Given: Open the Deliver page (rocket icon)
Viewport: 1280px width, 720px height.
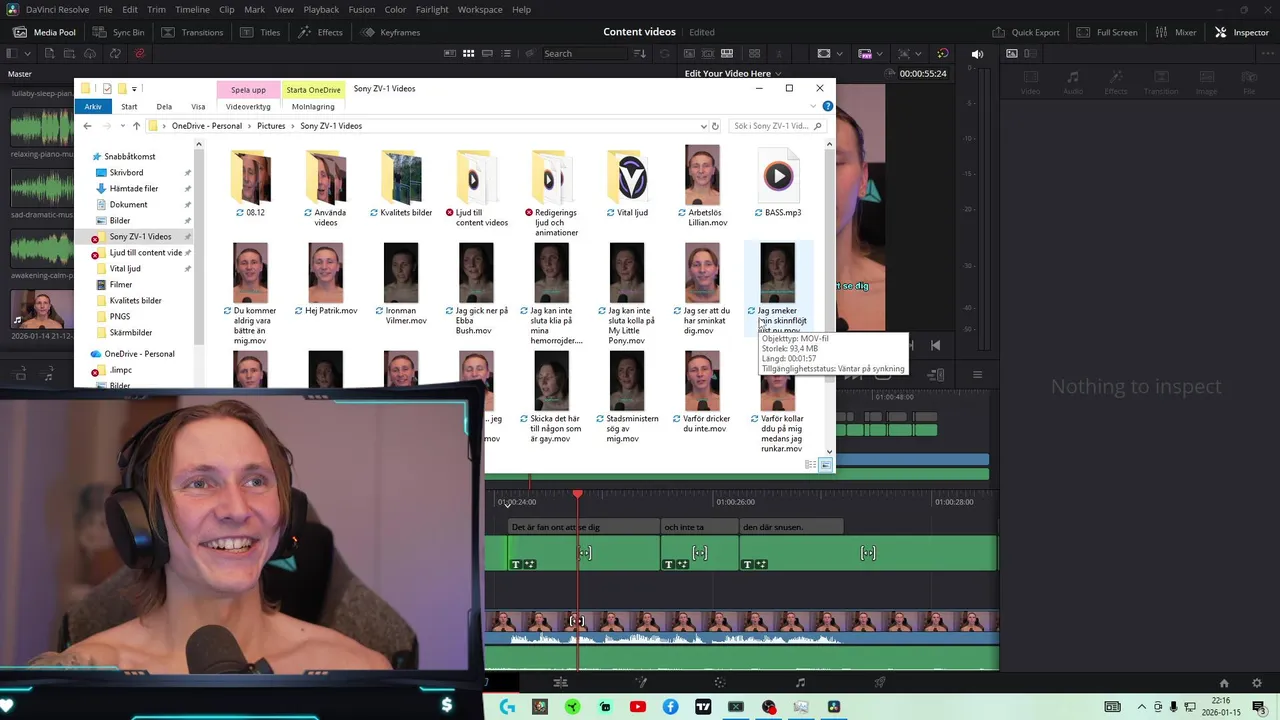Looking at the screenshot, I should [x=880, y=683].
